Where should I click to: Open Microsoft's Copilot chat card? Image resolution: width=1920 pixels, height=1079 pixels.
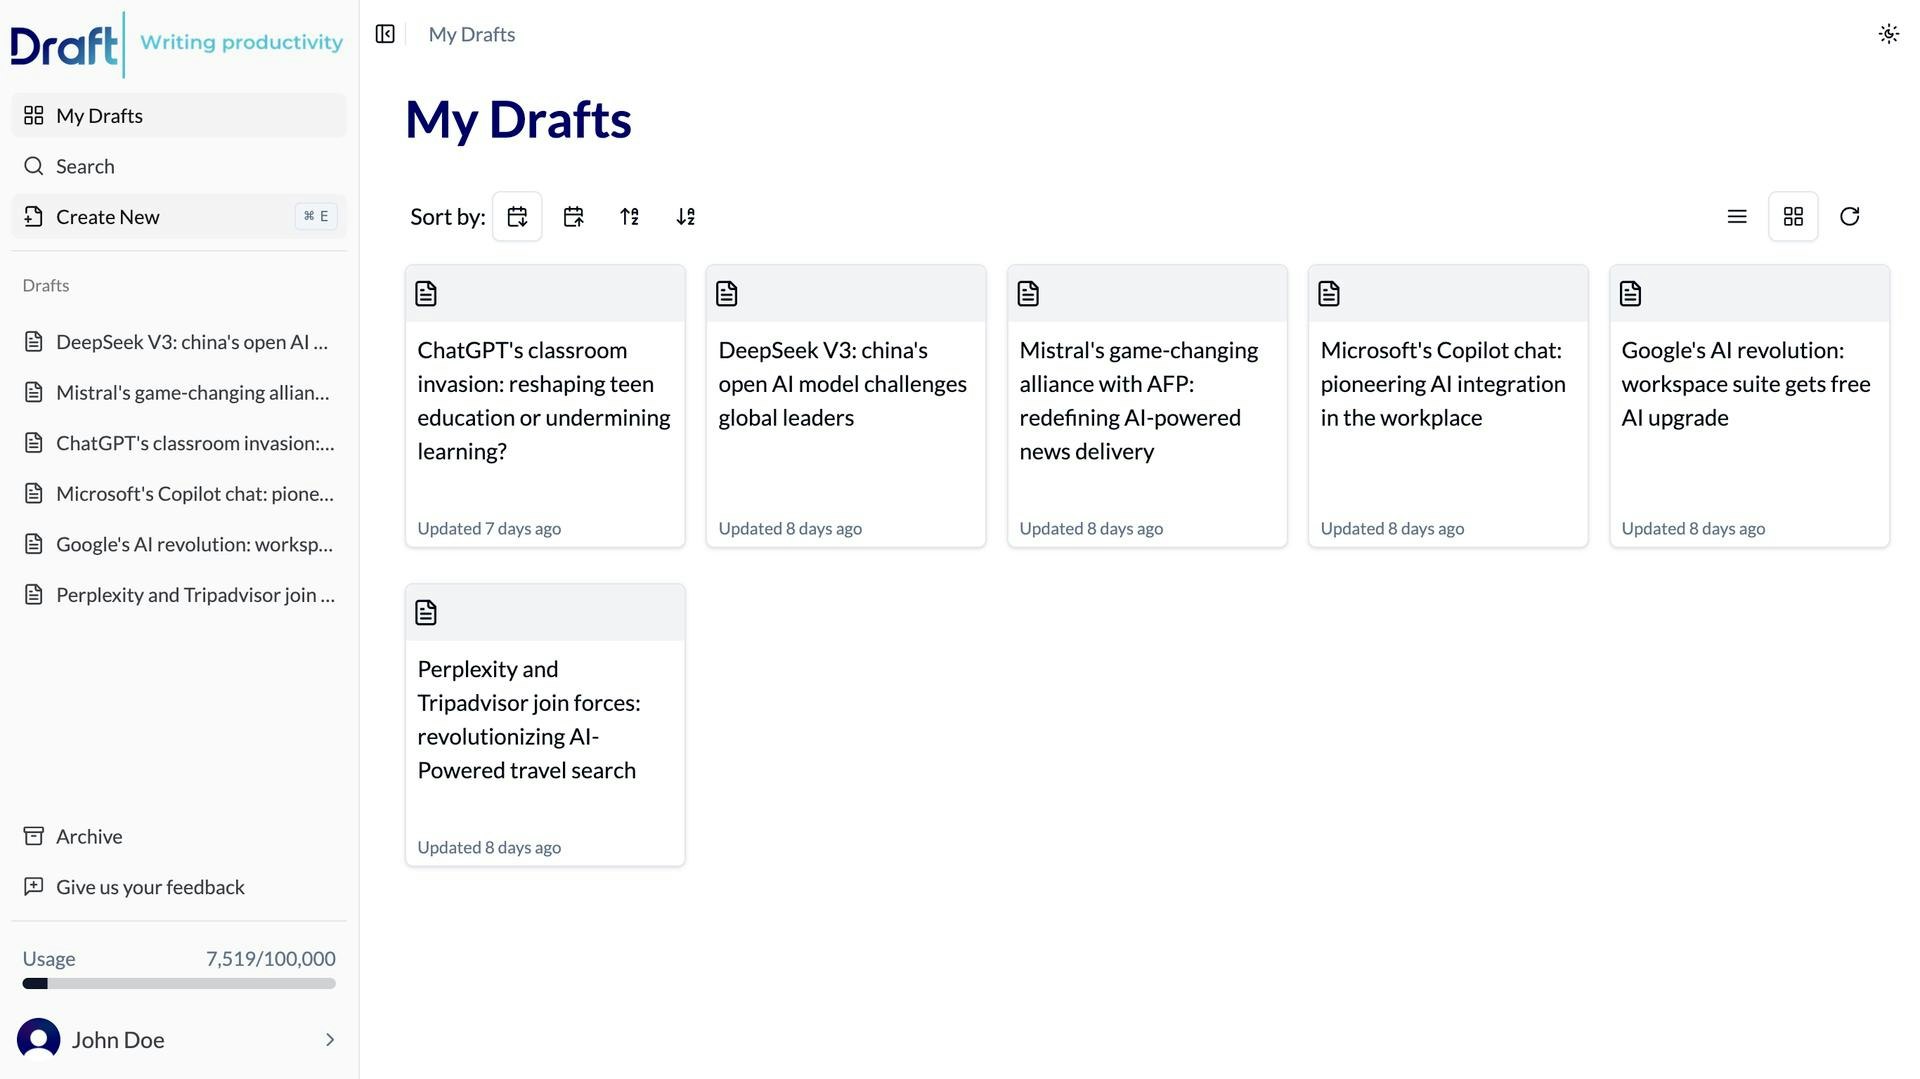click(1448, 406)
